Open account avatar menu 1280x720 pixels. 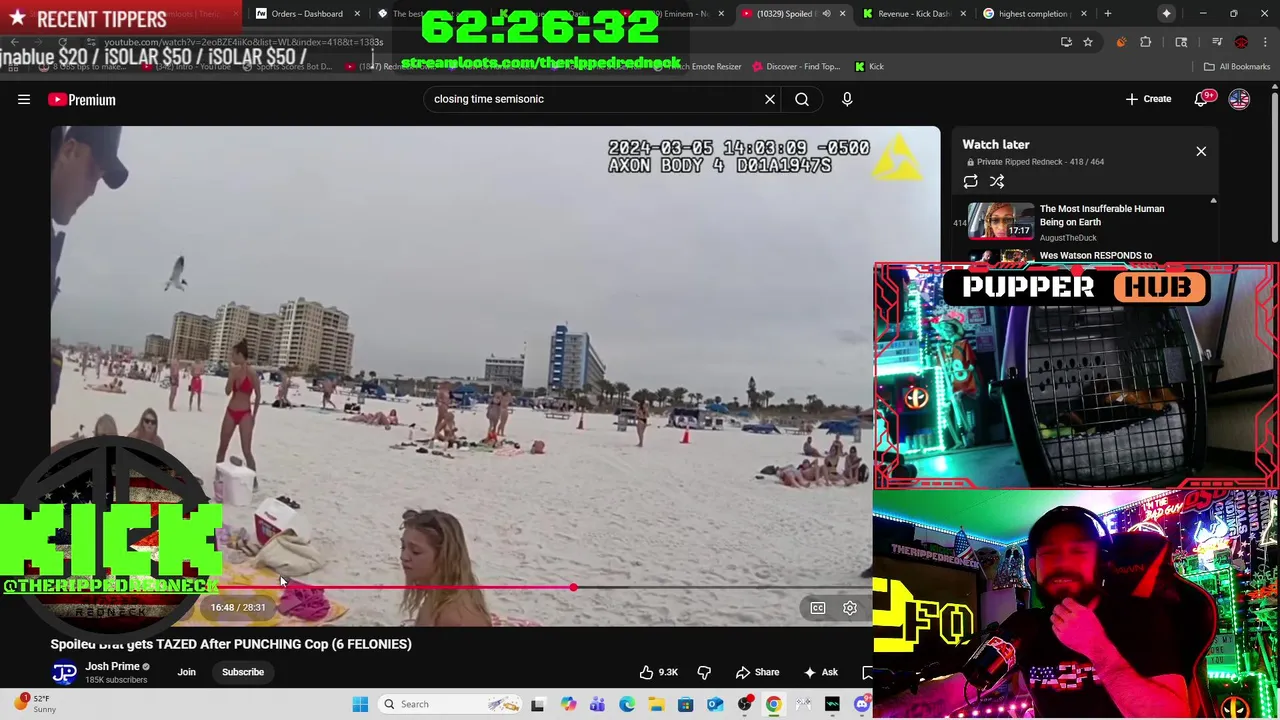(1239, 99)
